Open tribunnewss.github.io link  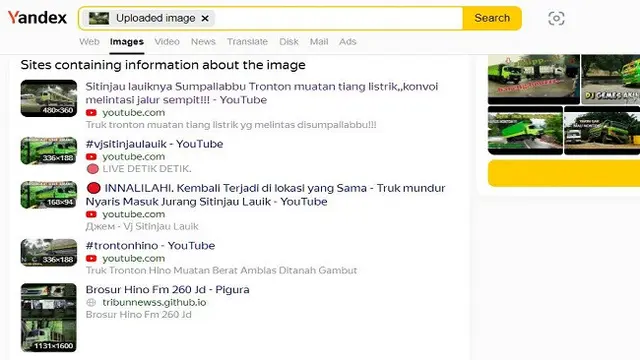coord(154,302)
